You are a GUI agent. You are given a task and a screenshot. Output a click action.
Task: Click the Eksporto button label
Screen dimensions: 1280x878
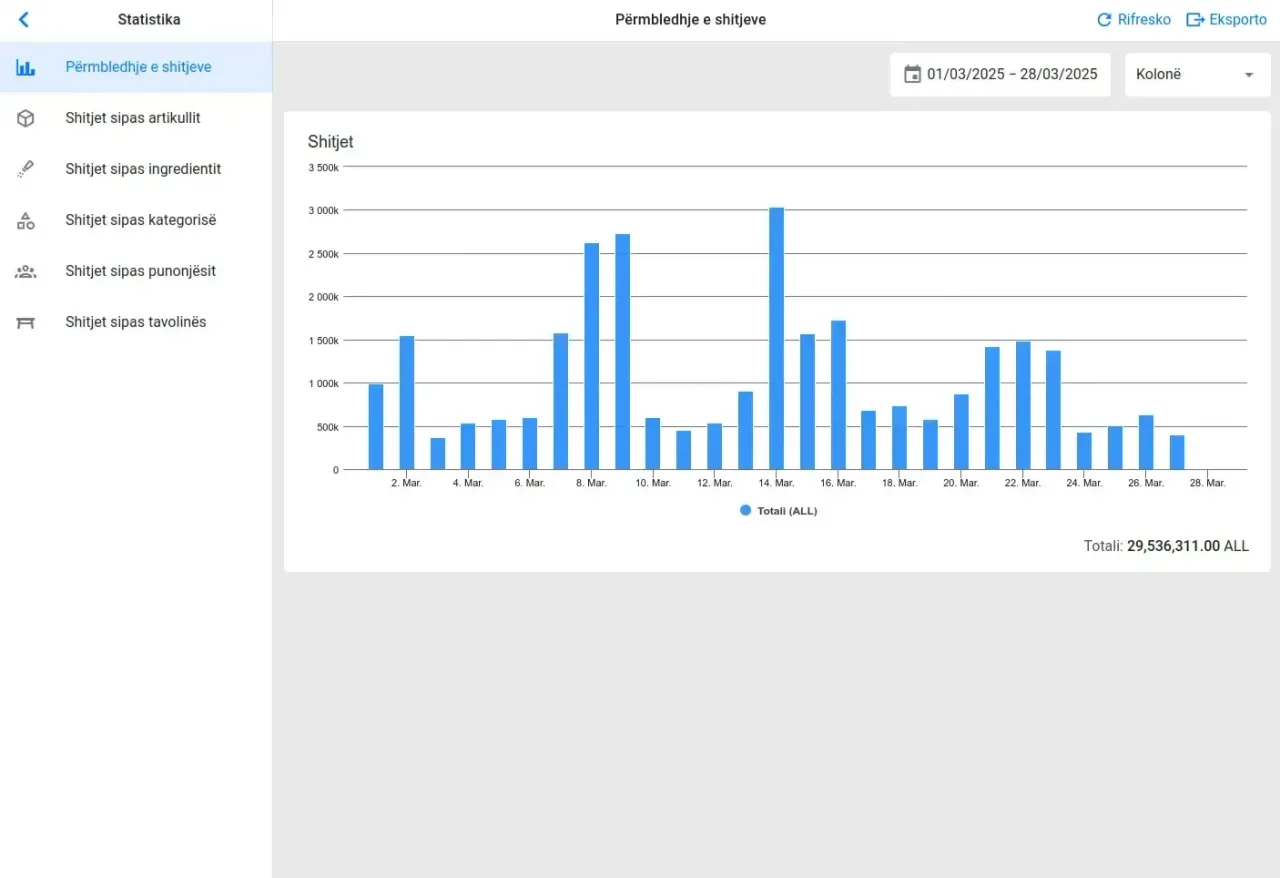click(x=1238, y=20)
